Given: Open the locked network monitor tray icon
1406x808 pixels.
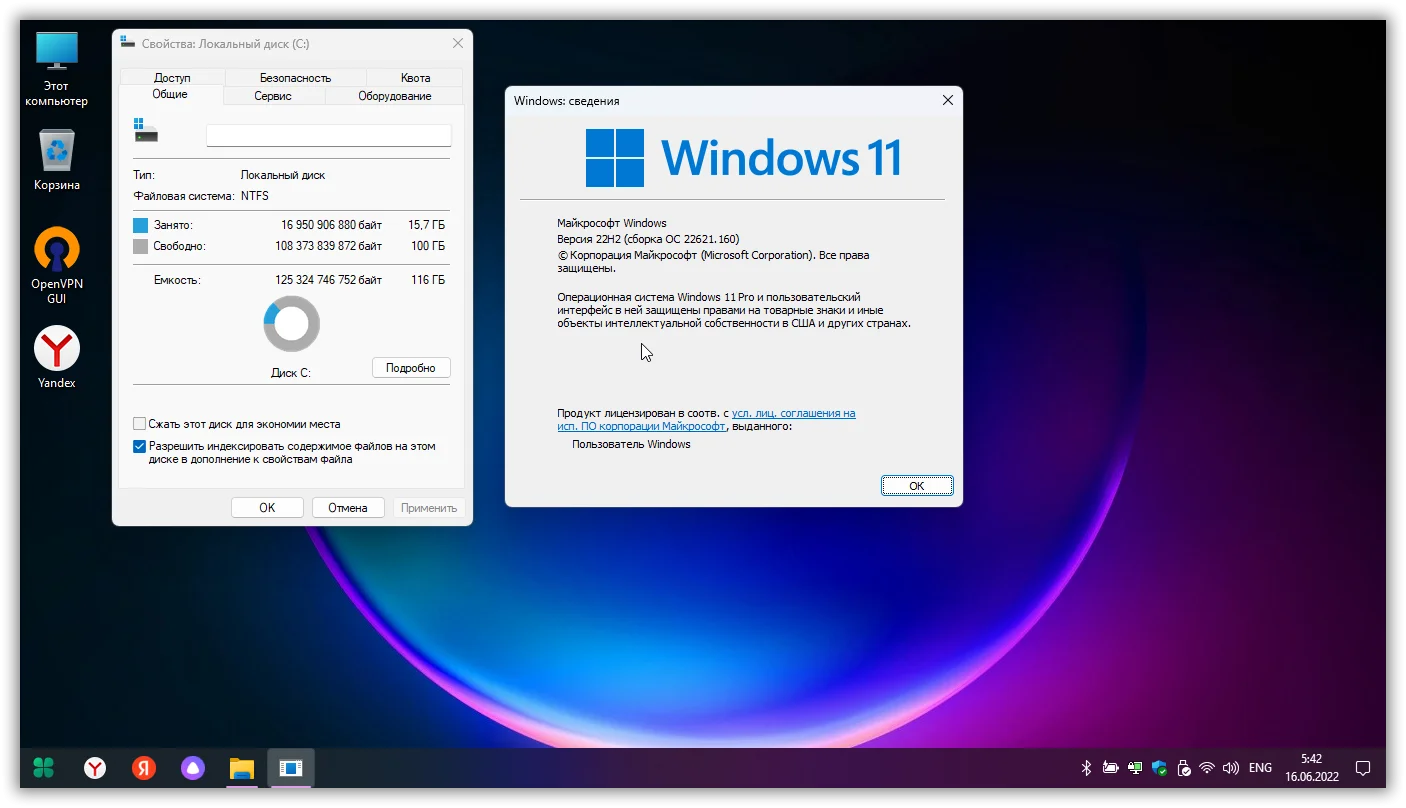Looking at the screenshot, I should pyautogui.click(x=1135, y=768).
